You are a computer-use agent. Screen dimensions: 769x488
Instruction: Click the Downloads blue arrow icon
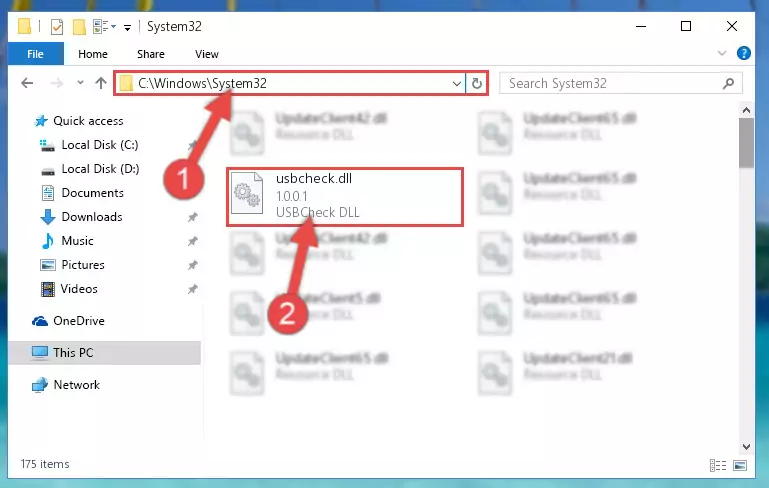click(x=48, y=217)
